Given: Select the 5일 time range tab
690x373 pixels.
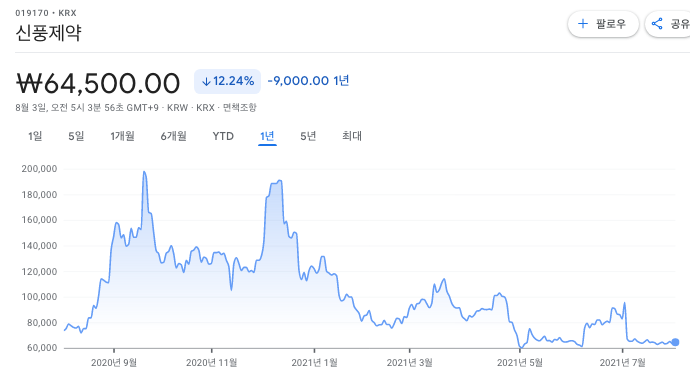Looking at the screenshot, I should (76, 136).
